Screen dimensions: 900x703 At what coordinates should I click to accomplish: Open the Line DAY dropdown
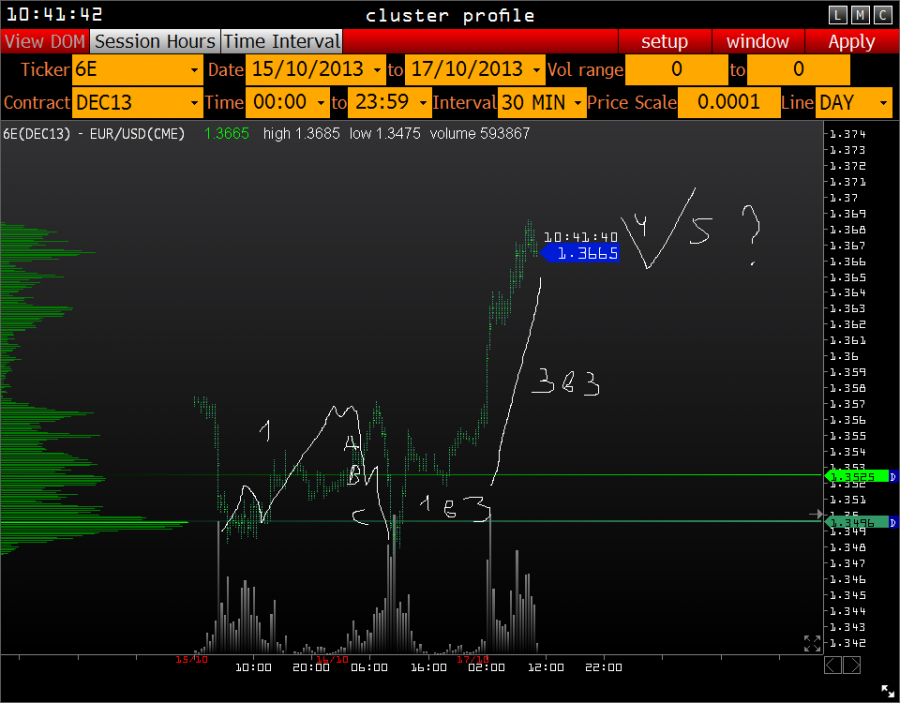(854, 102)
